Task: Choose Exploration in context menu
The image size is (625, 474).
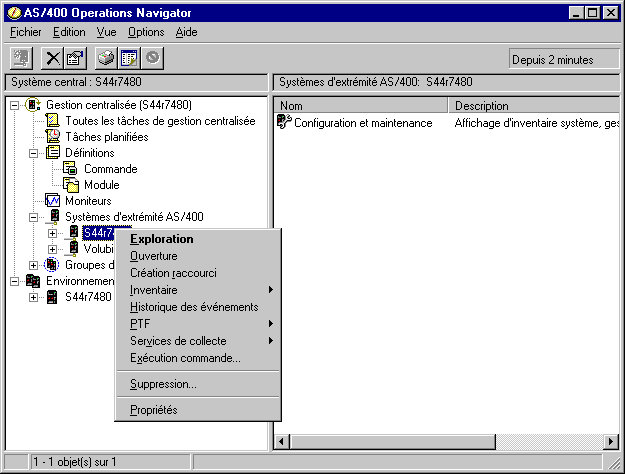Action: coord(198,239)
